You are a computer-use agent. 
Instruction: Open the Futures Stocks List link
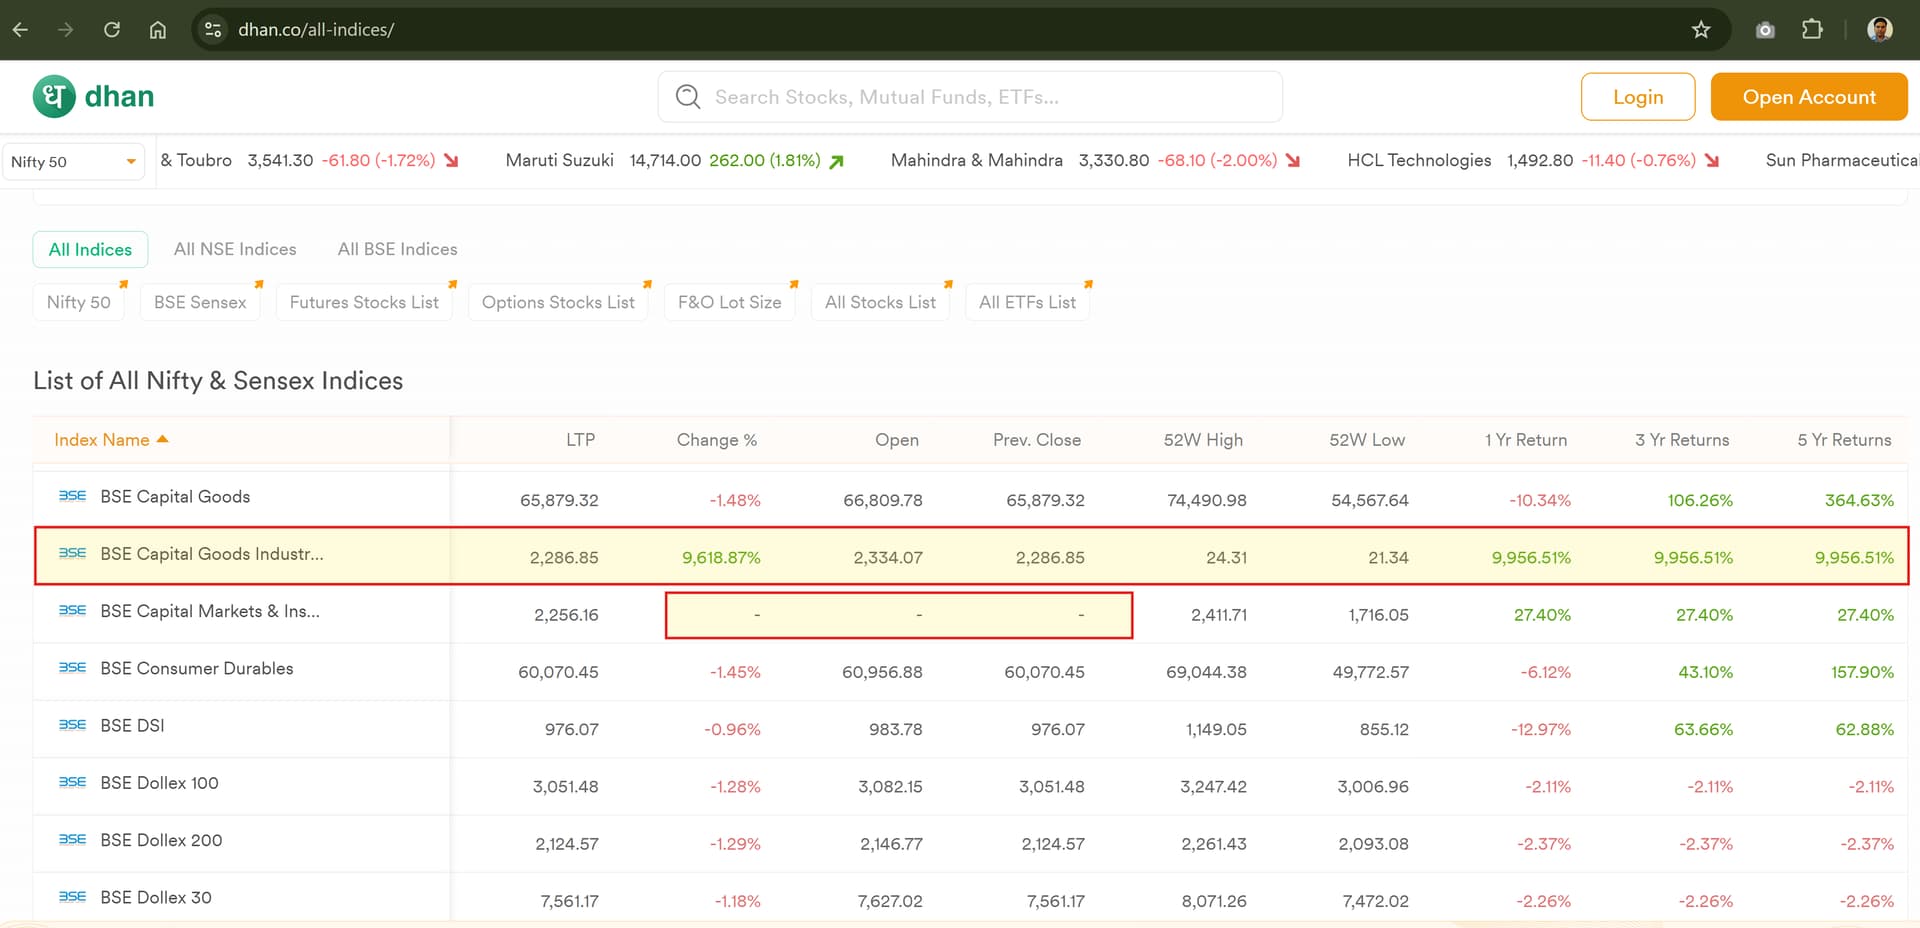tap(364, 302)
